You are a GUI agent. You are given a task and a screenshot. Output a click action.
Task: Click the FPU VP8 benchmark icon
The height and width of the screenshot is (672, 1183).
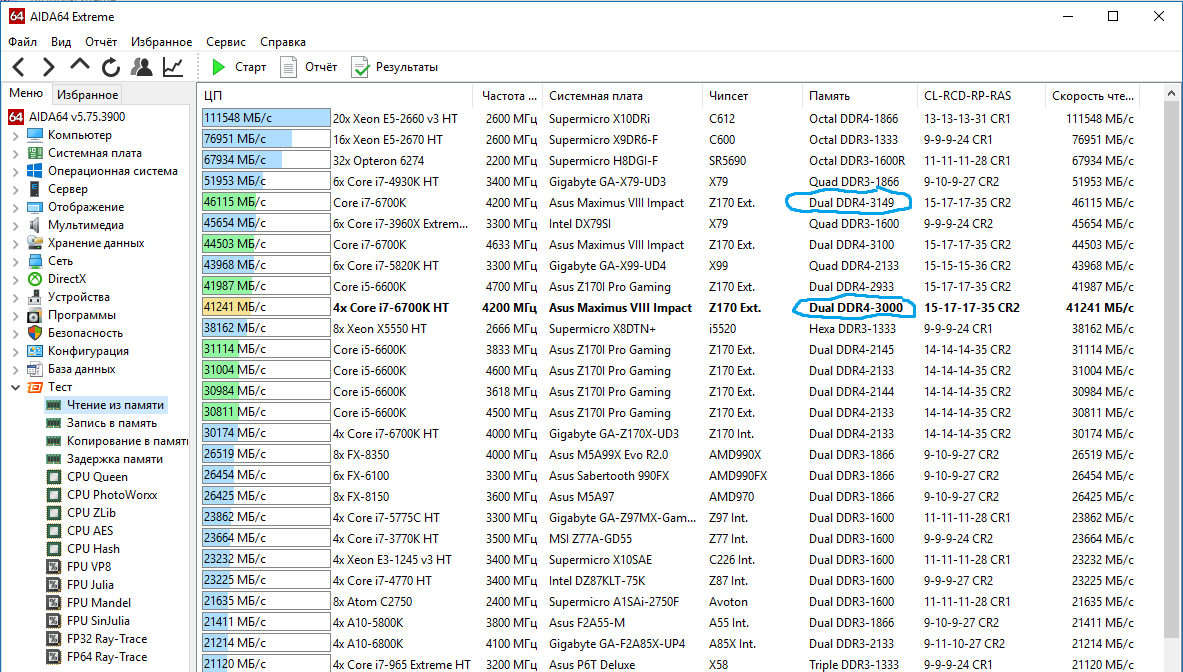(54, 566)
